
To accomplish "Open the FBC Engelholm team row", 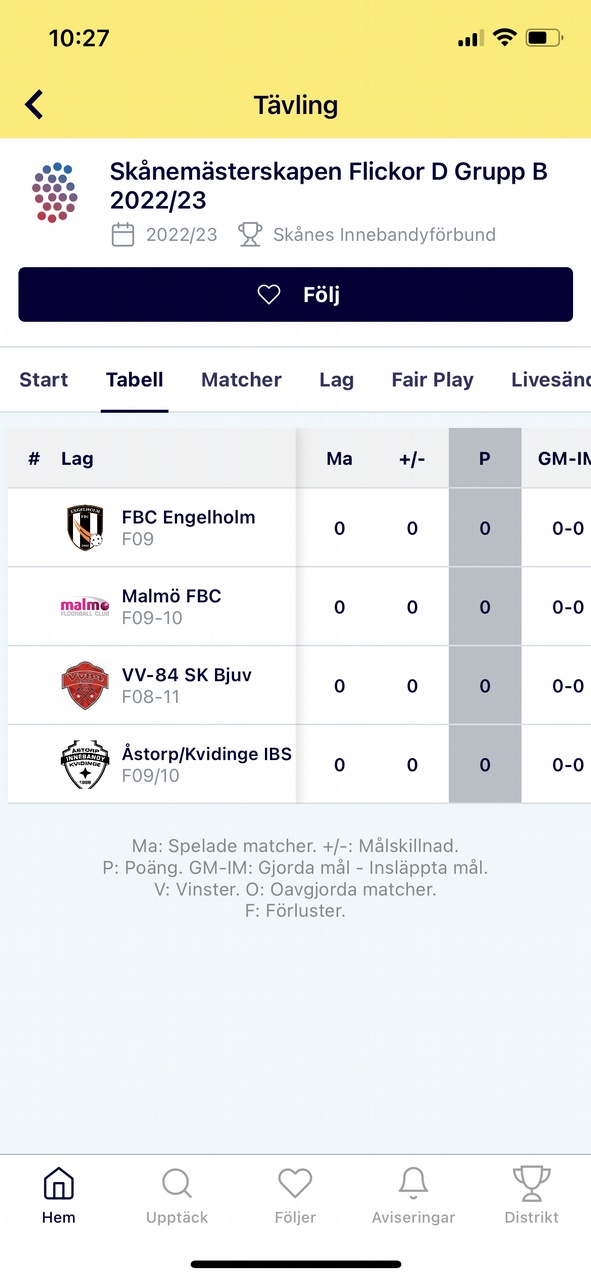I will 295,527.
